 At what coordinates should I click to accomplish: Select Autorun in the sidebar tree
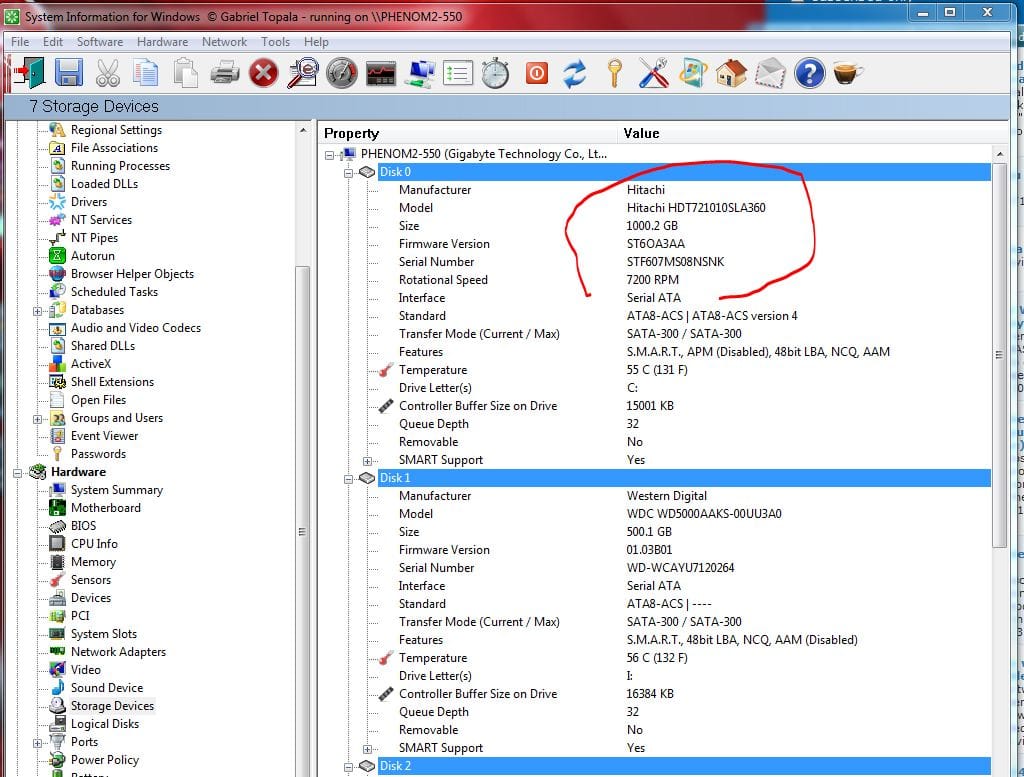tap(93, 256)
